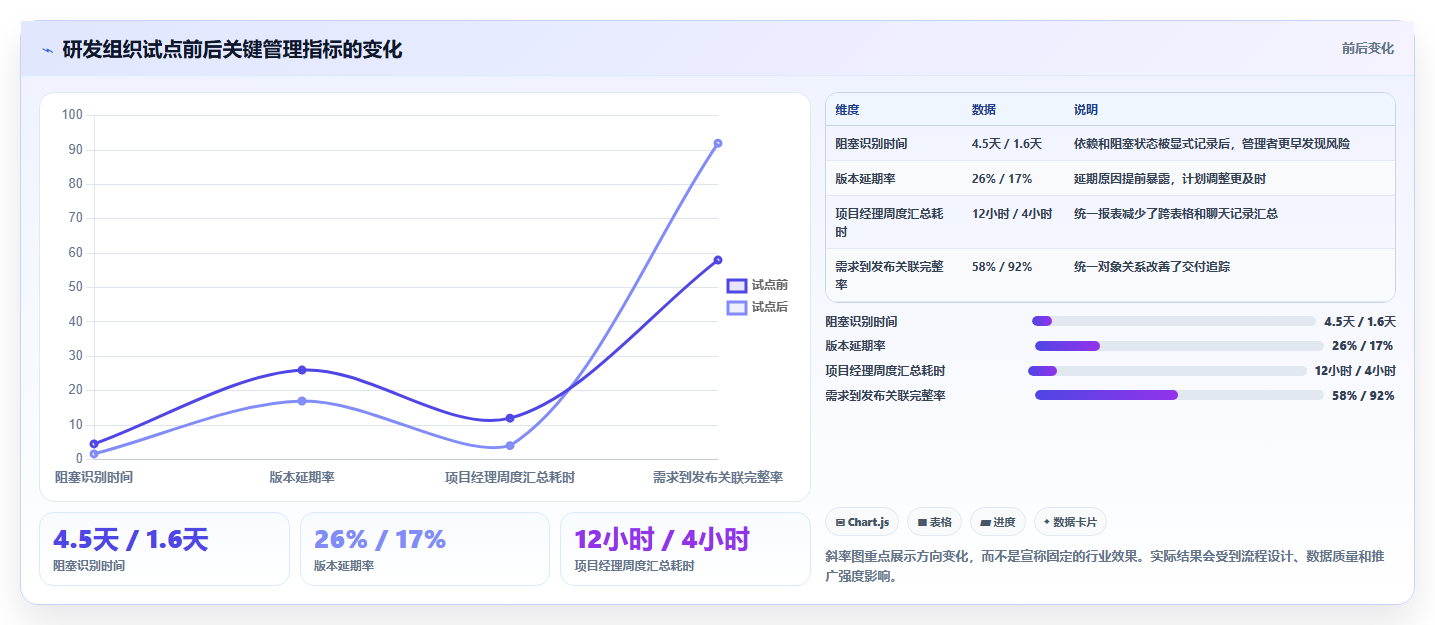The image size is (1435, 625).
Task: Click progress value 58% / 92%
Action: click(x=1363, y=396)
